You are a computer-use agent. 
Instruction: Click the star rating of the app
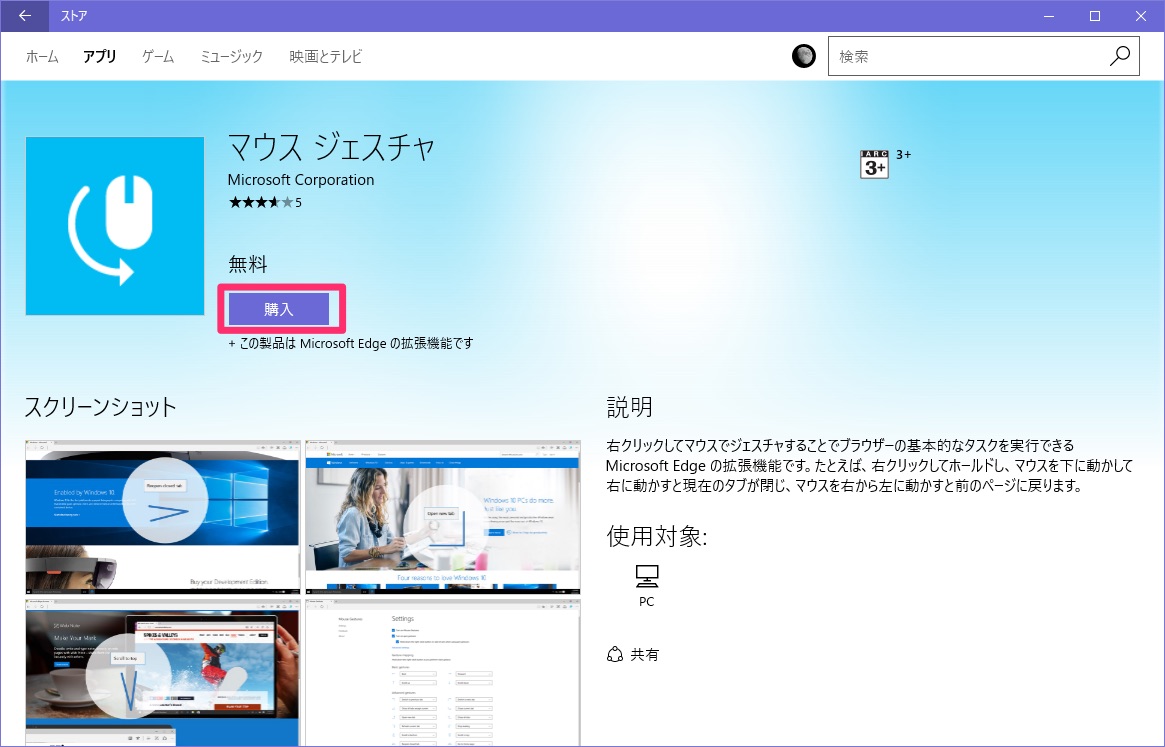261,202
